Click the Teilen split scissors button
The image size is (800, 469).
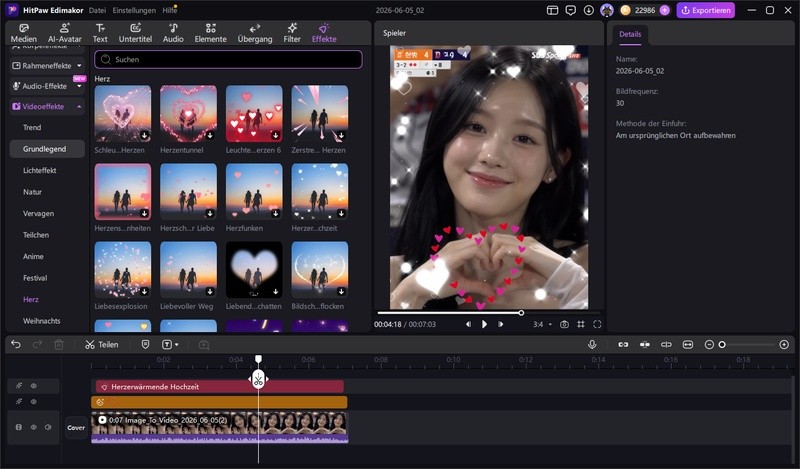point(102,344)
